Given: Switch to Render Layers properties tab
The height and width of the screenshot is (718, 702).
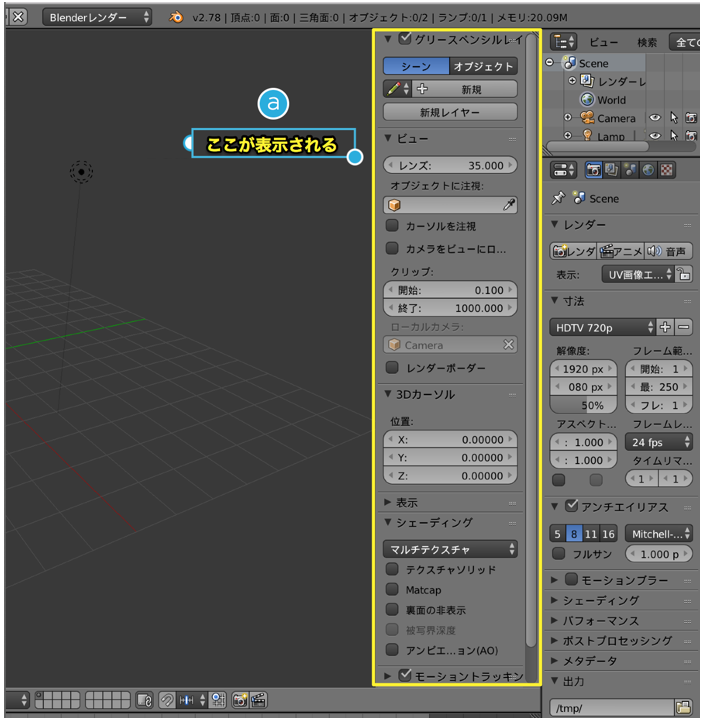Looking at the screenshot, I should pyautogui.click(x=611, y=170).
